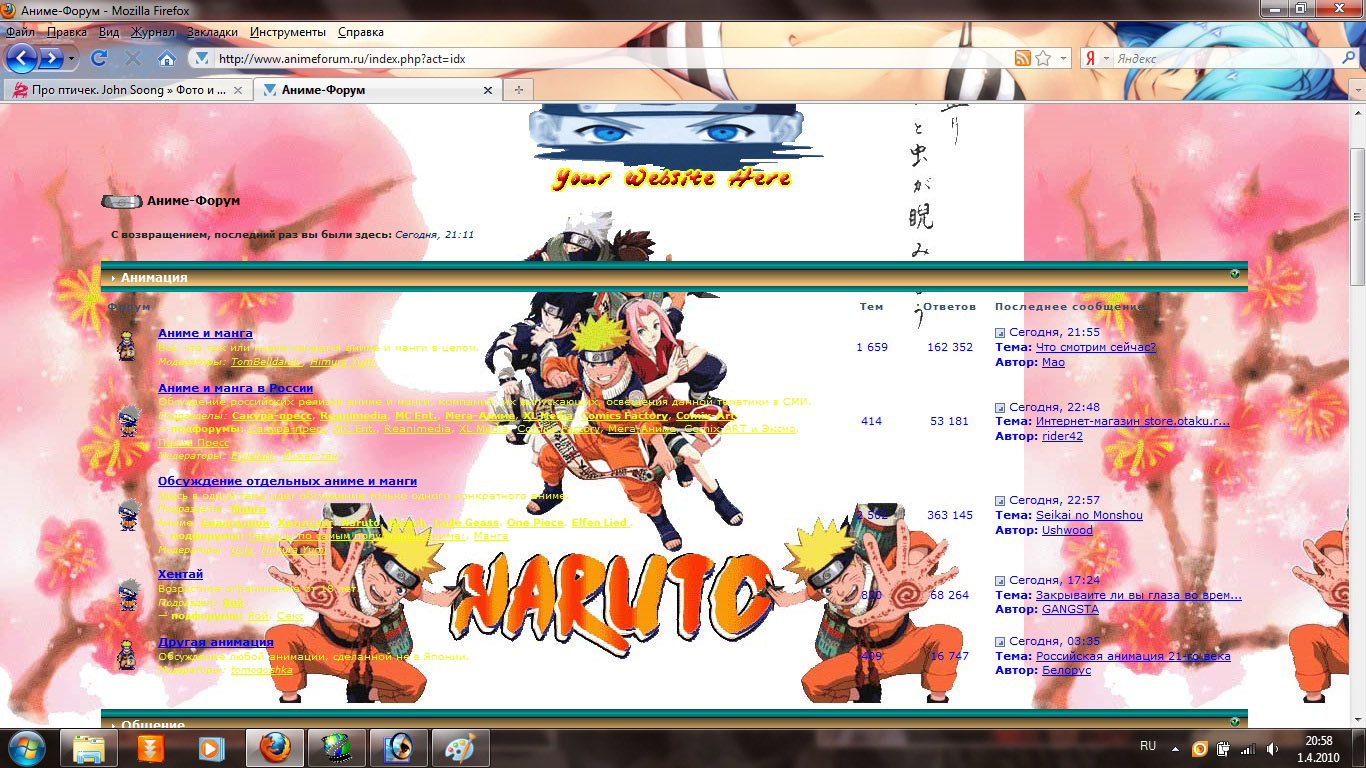Click the volume speaker tray icon
Image resolution: width=1366 pixels, height=768 pixels.
tap(1271, 748)
